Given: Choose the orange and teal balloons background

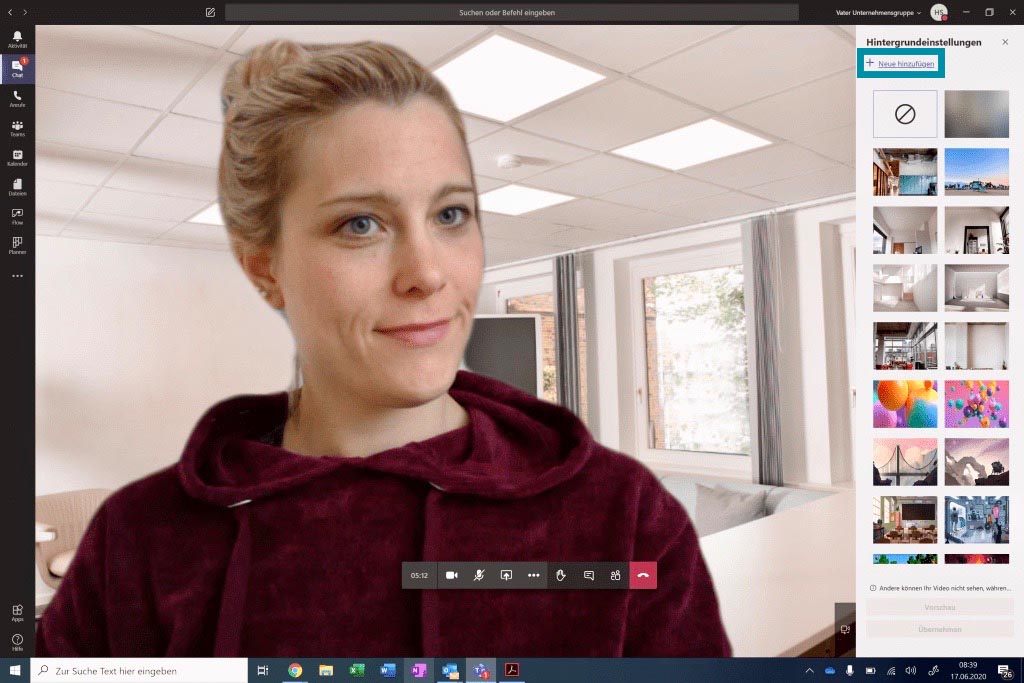Looking at the screenshot, I should 904,404.
